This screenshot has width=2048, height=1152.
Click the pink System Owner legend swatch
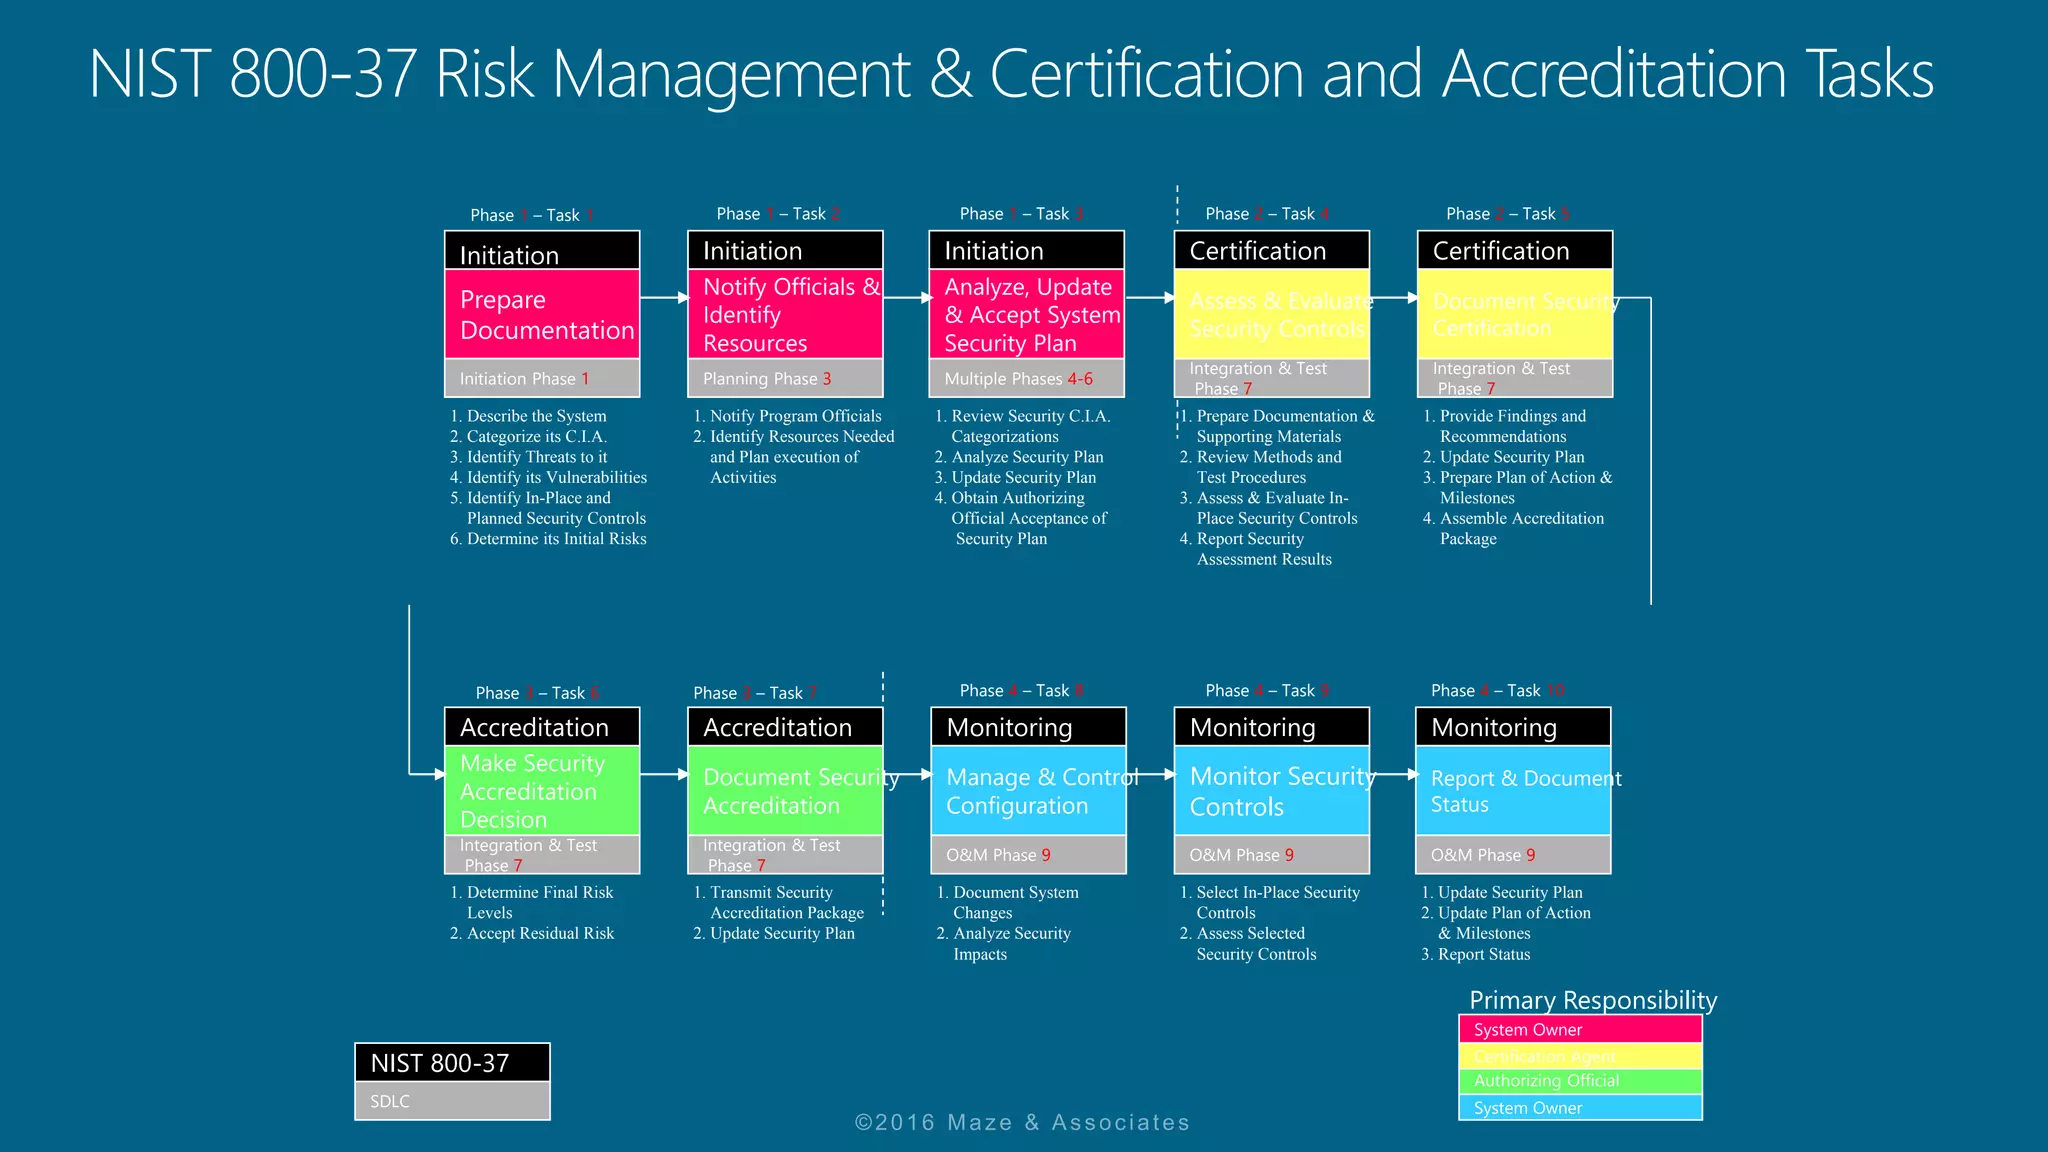[x=1580, y=1029]
